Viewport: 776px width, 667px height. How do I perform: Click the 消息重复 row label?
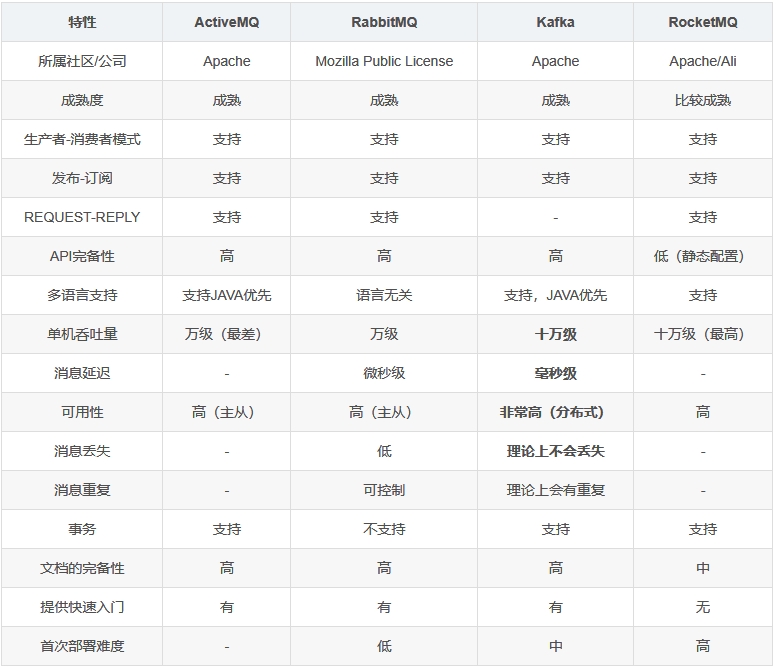(82, 490)
